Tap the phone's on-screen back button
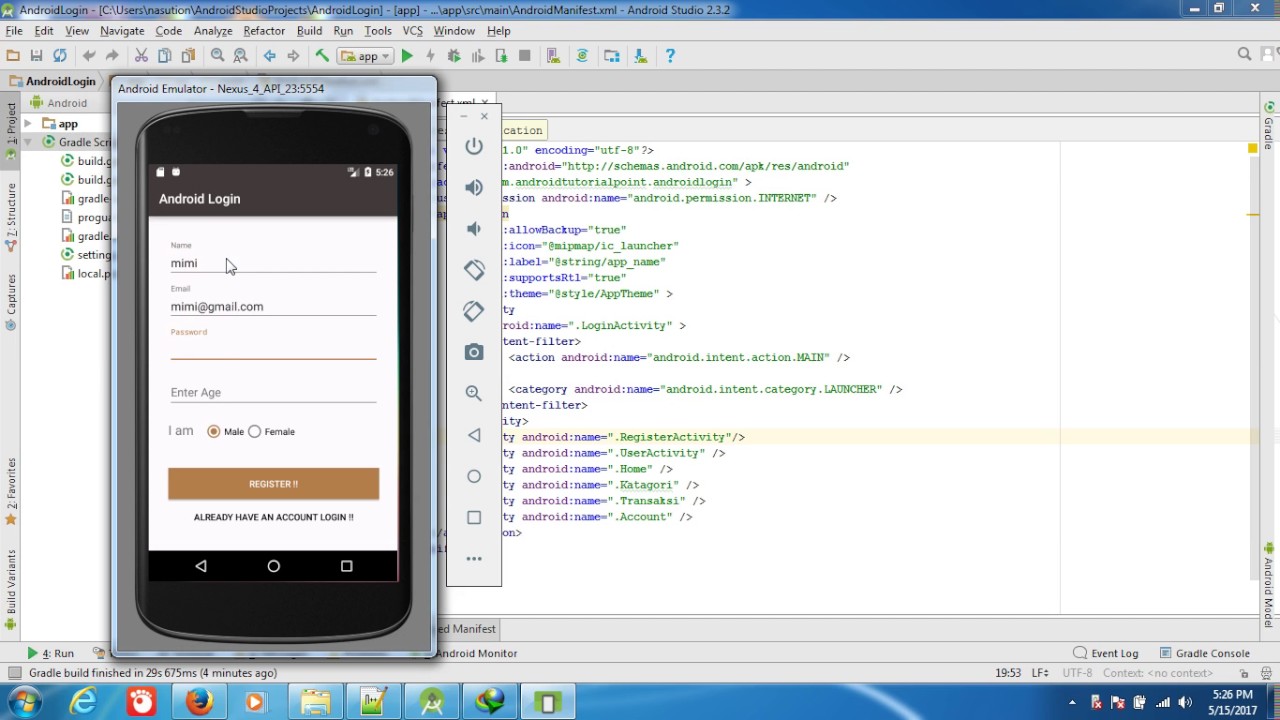The height and width of the screenshot is (720, 1280). point(201,566)
